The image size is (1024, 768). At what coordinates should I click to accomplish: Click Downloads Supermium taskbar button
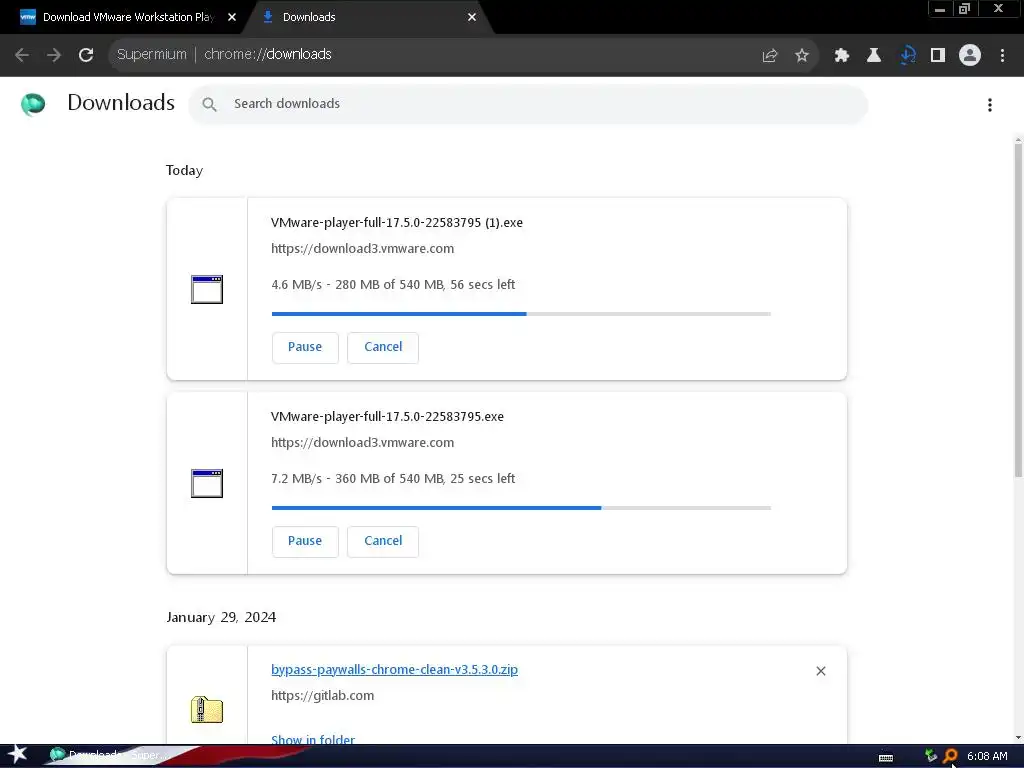click(110, 756)
